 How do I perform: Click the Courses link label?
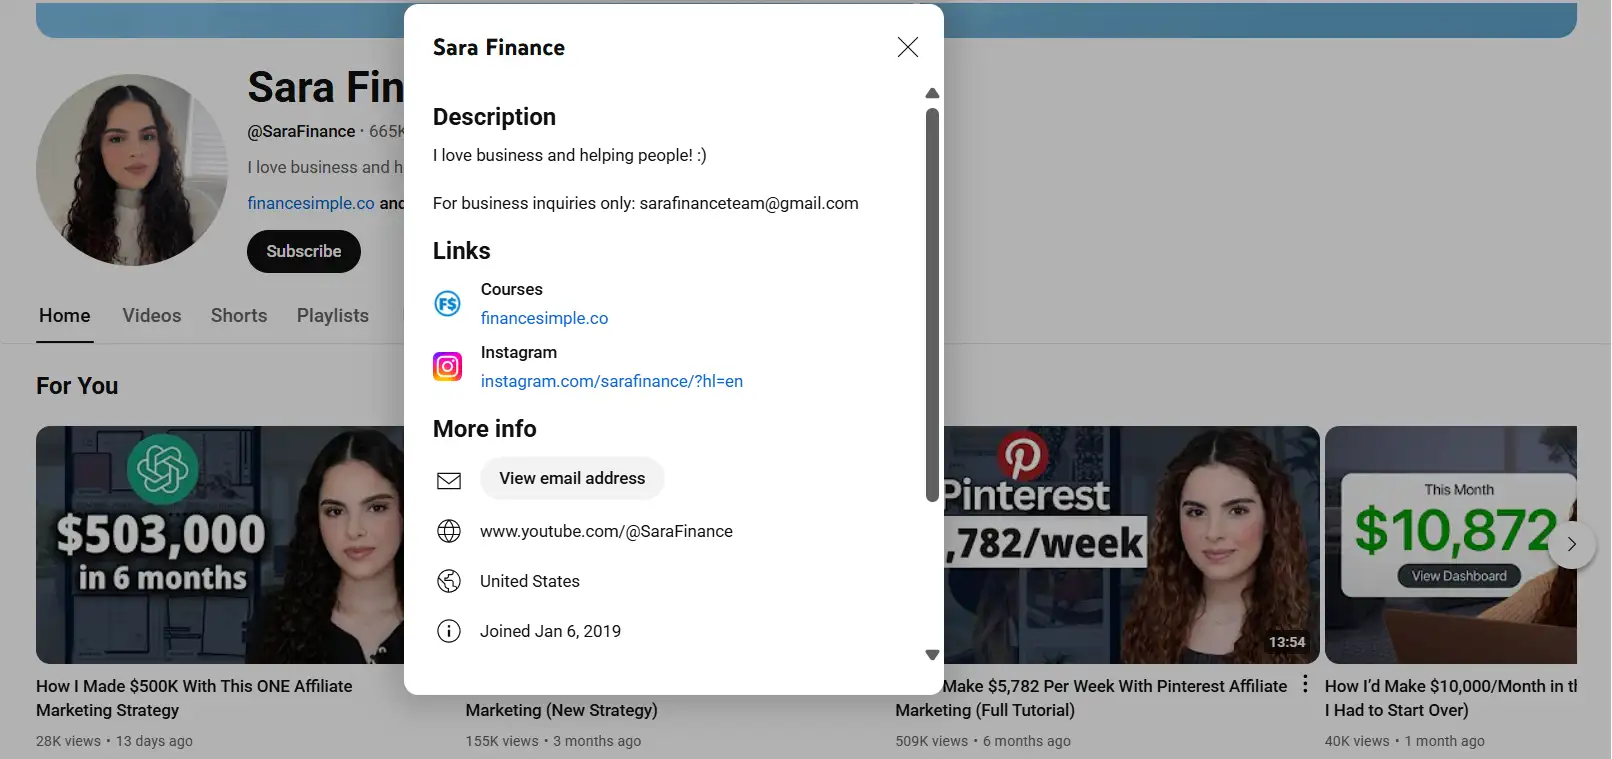click(512, 289)
